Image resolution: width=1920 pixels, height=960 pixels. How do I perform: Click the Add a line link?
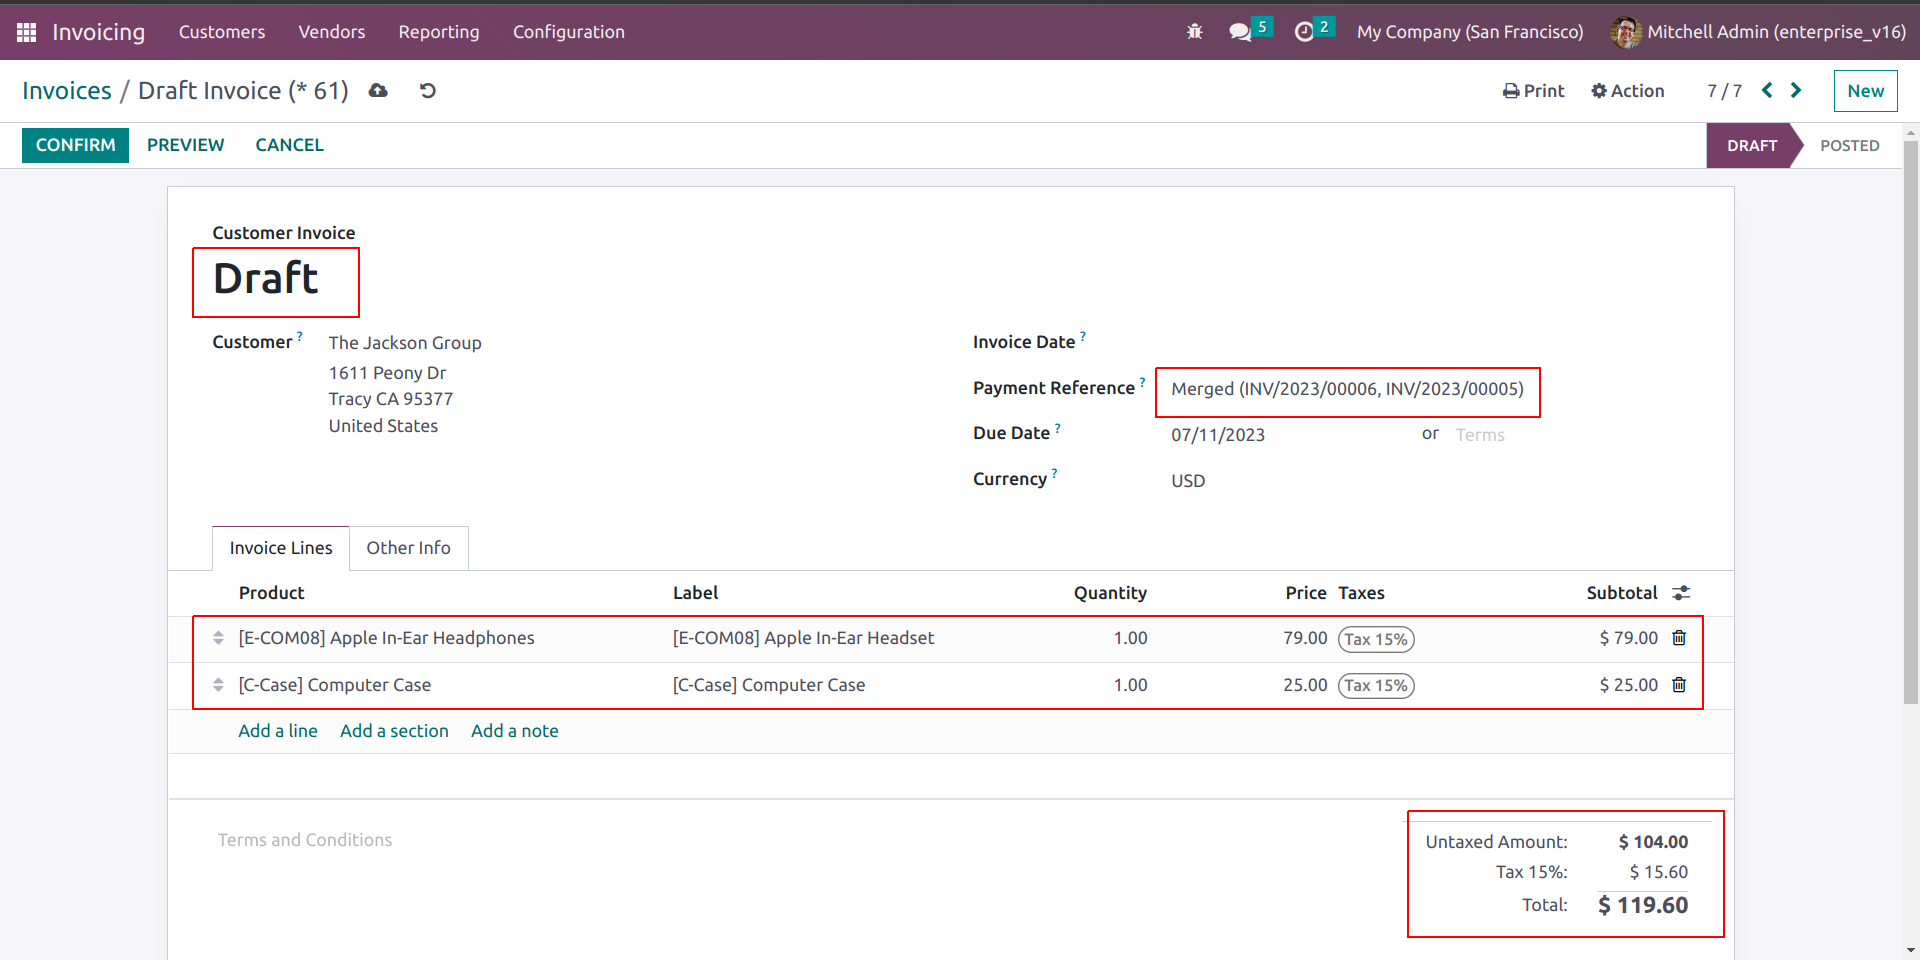click(x=277, y=731)
